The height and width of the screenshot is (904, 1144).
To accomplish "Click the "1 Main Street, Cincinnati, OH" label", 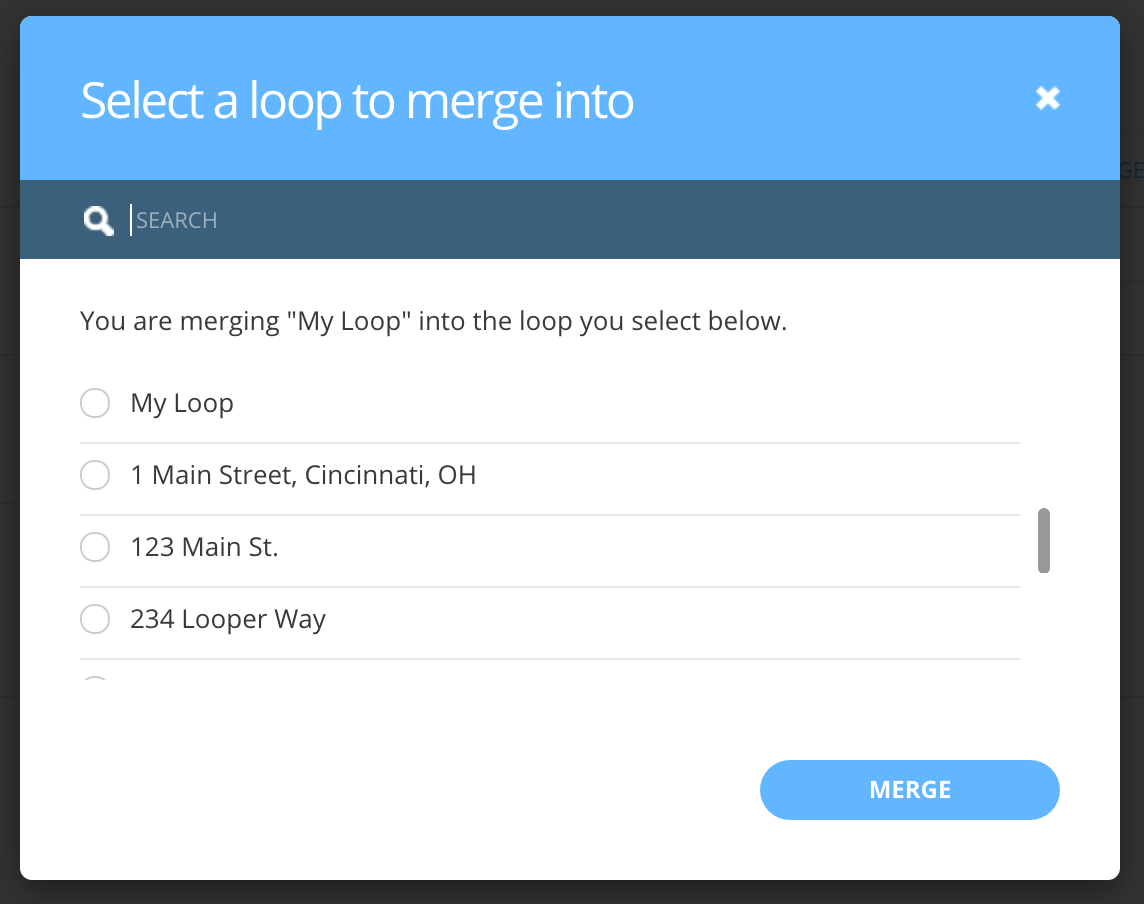I will (x=303, y=475).
